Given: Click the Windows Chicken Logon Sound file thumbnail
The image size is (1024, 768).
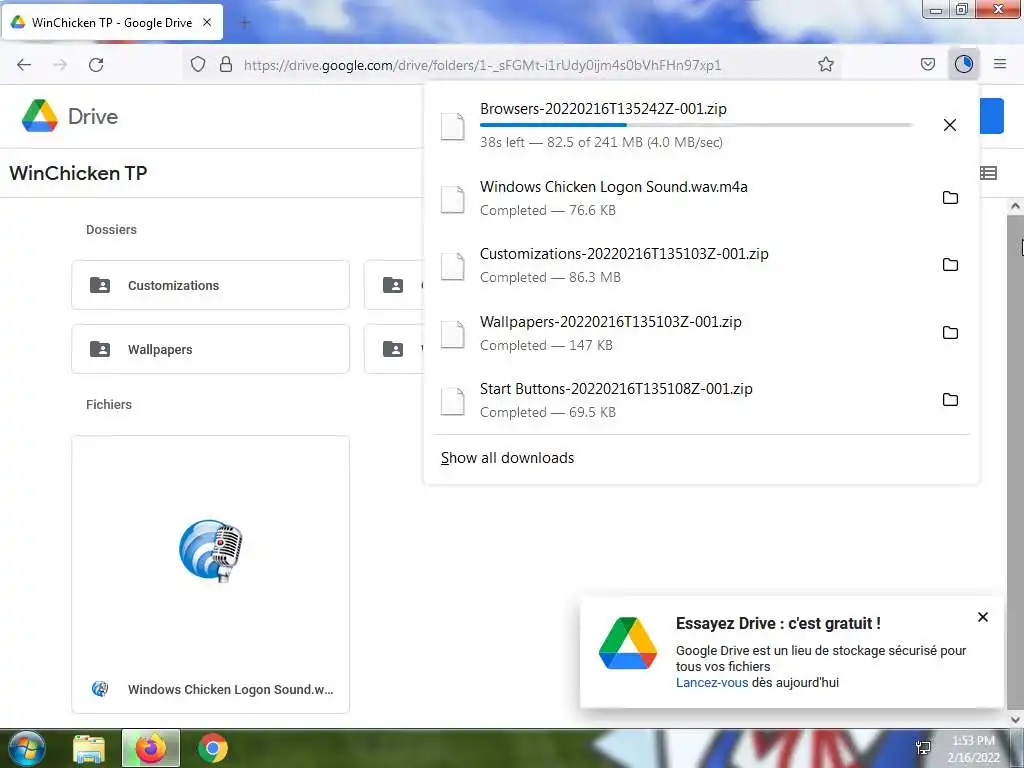Looking at the screenshot, I should tap(210, 551).
